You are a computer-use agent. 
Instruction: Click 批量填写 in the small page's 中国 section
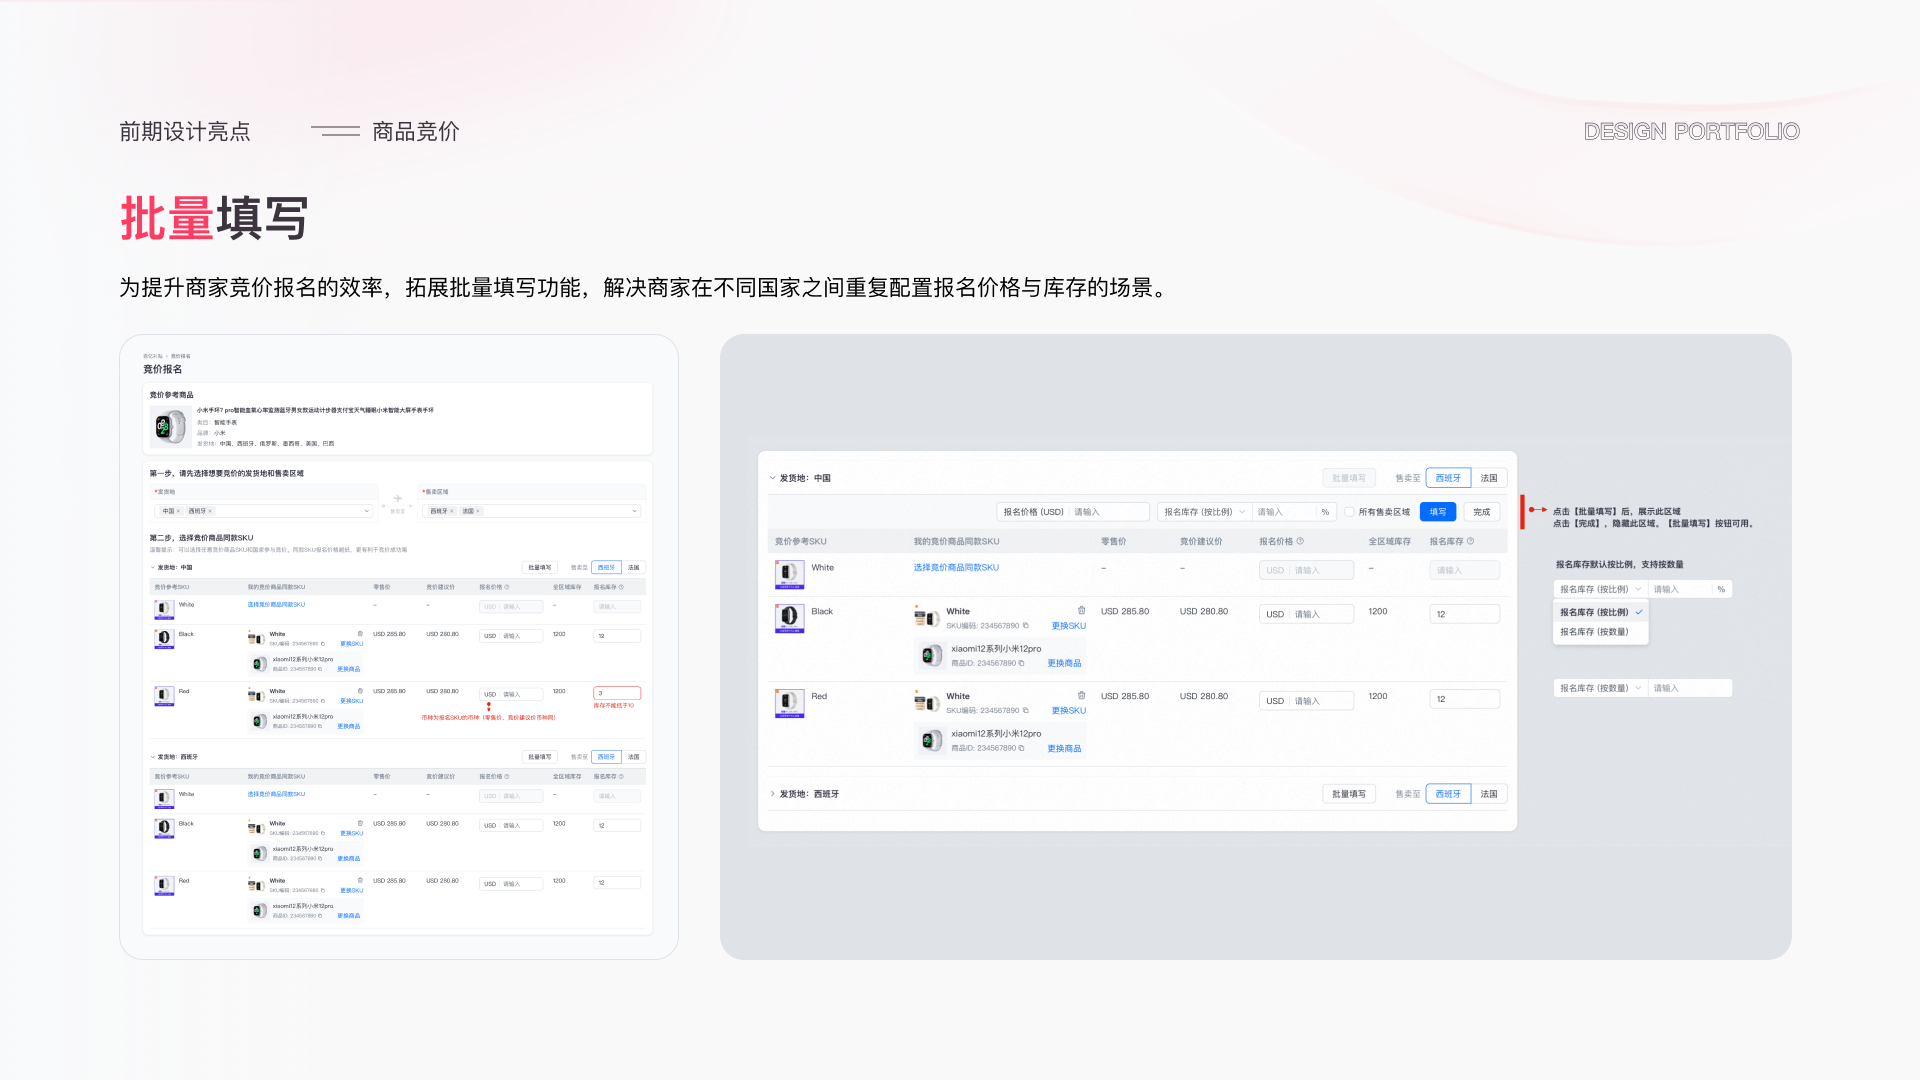point(540,567)
